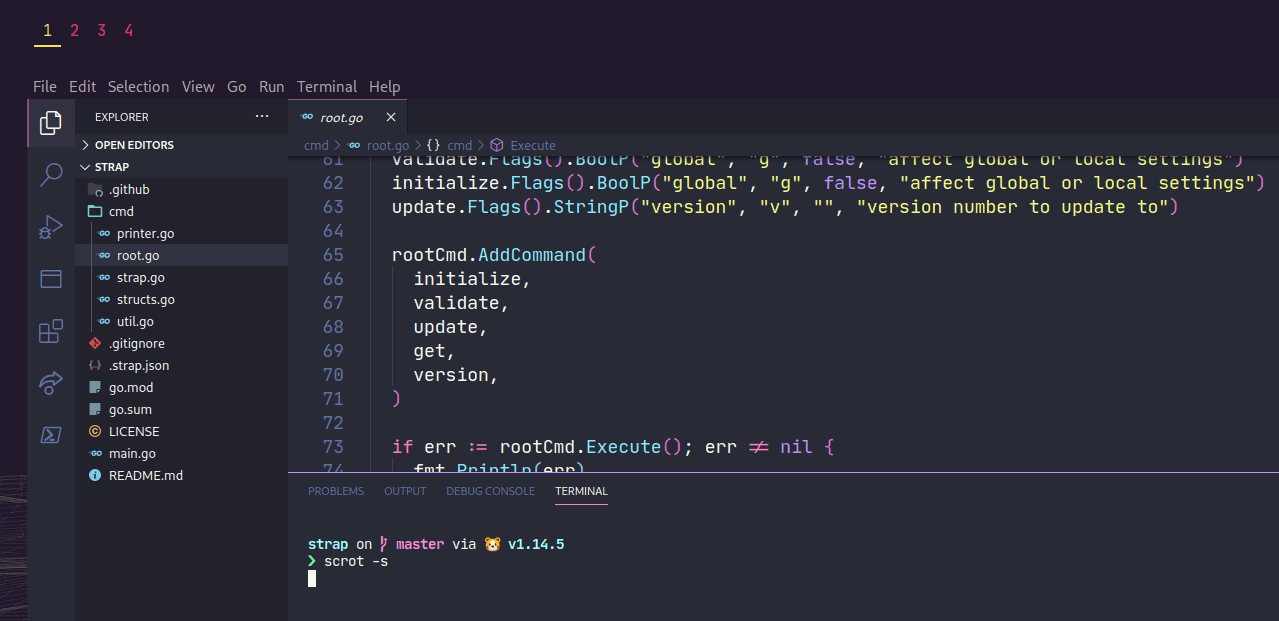This screenshot has width=1279, height=621.
Task: Open the Remote Explorer window icon
Action: [x=50, y=279]
